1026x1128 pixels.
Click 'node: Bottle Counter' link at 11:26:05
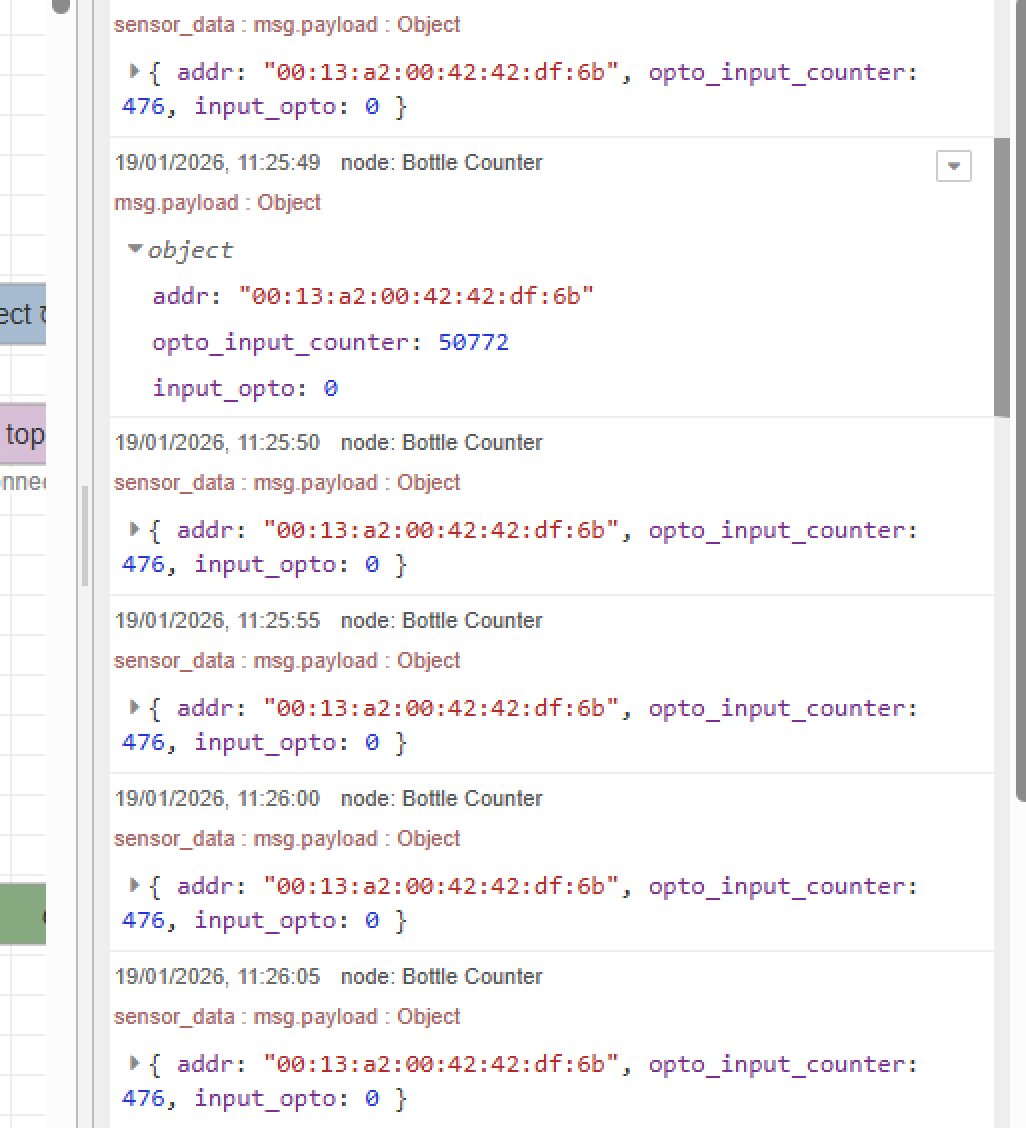pyautogui.click(x=441, y=977)
